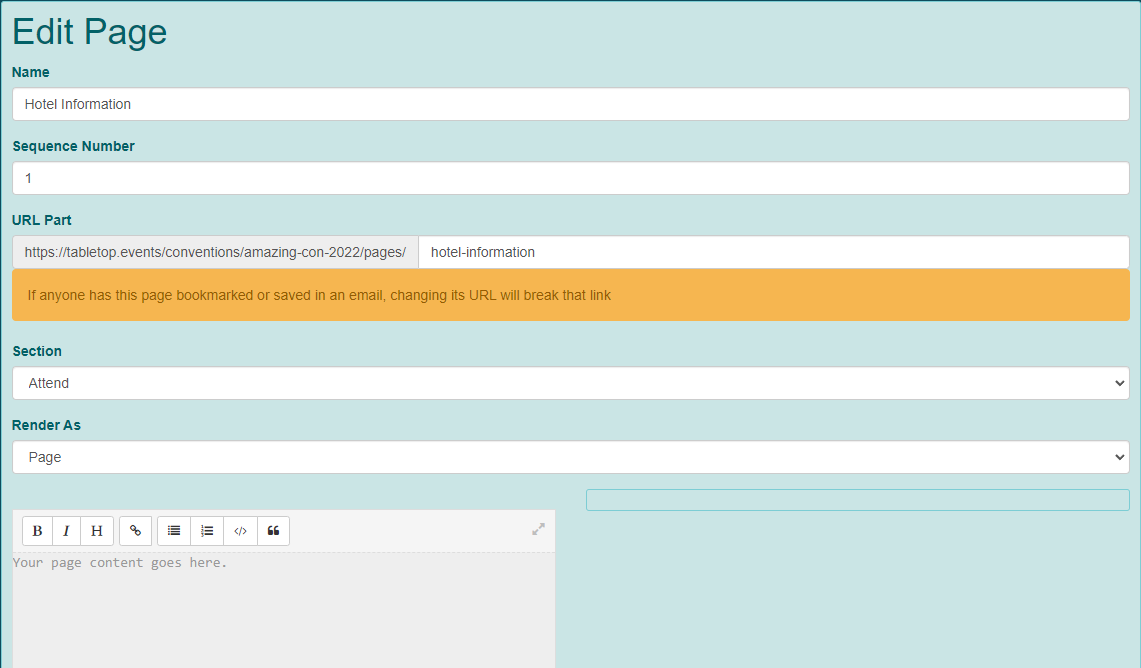
Task: Open the Section dropdown showing Attend
Action: click(570, 383)
